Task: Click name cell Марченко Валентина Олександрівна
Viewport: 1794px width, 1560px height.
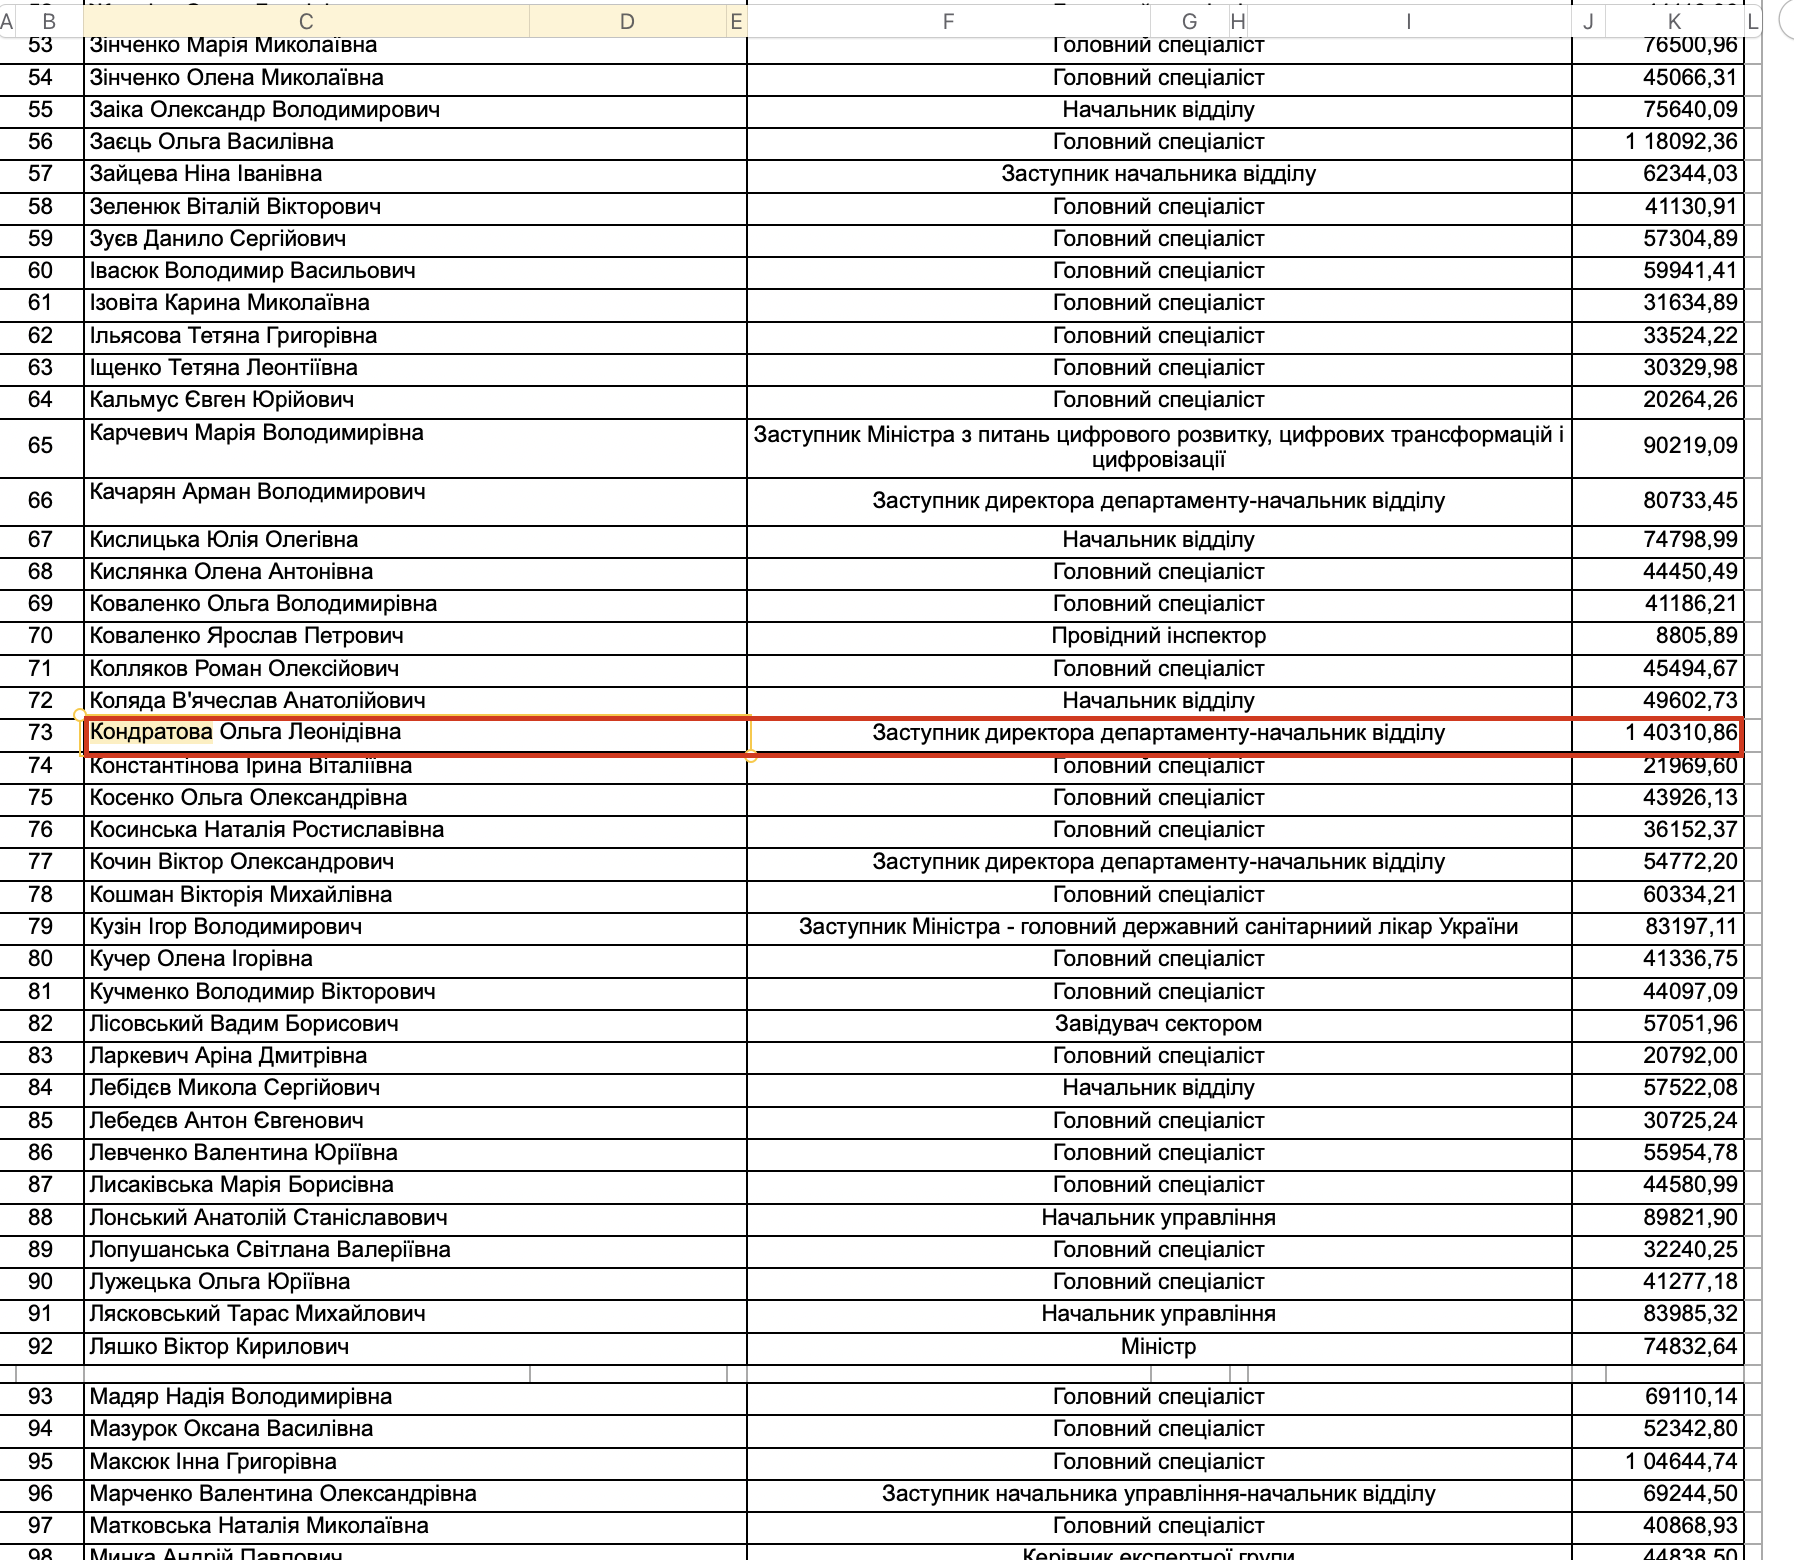Action: point(415,1494)
